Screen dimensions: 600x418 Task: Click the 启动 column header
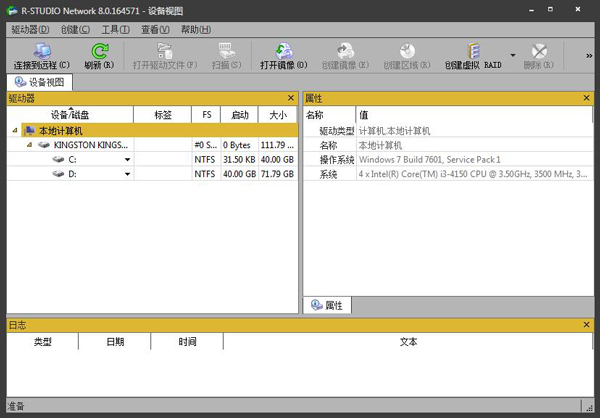[x=240, y=114]
